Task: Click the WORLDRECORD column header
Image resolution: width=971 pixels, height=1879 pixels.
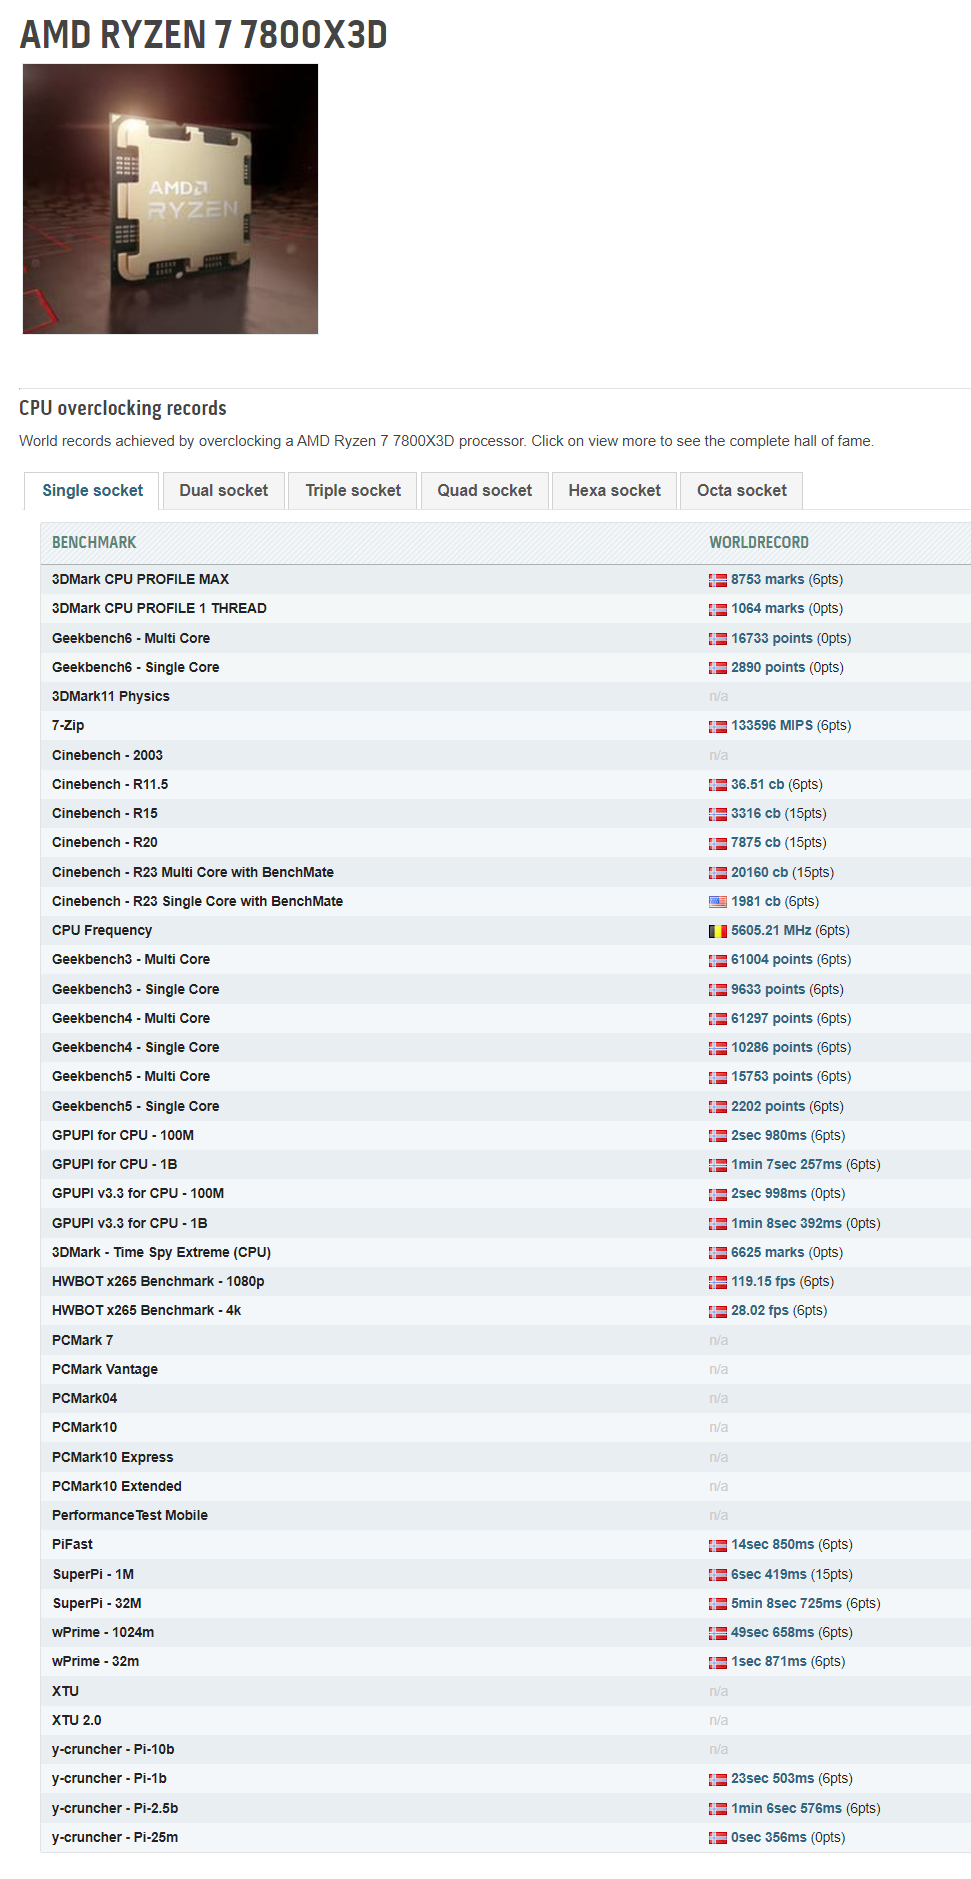Action: click(x=759, y=542)
